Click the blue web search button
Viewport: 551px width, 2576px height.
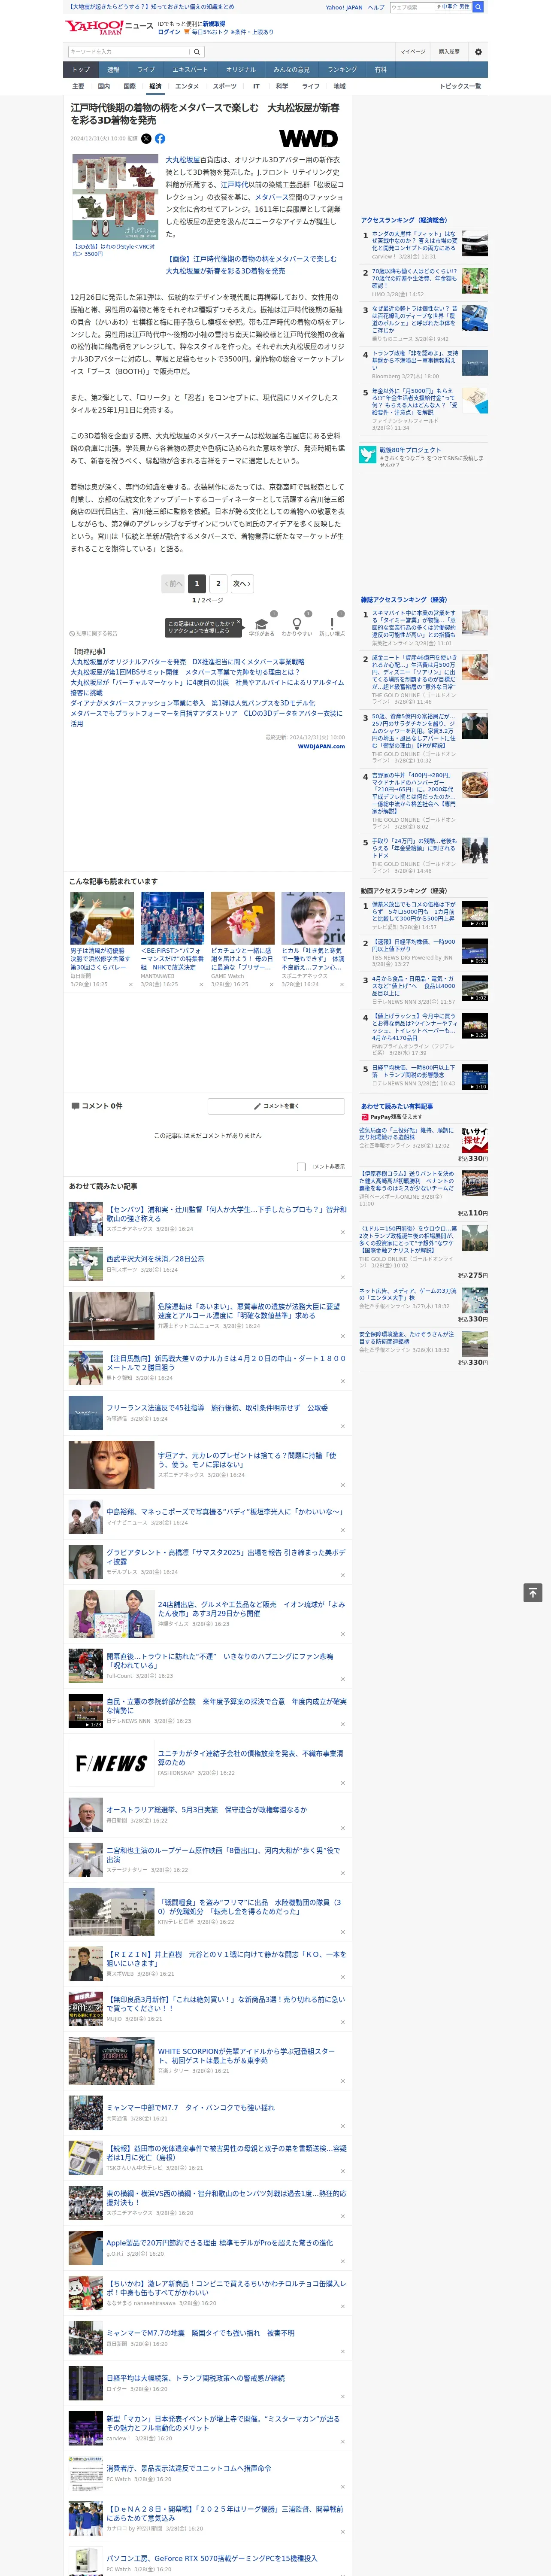(x=478, y=7)
